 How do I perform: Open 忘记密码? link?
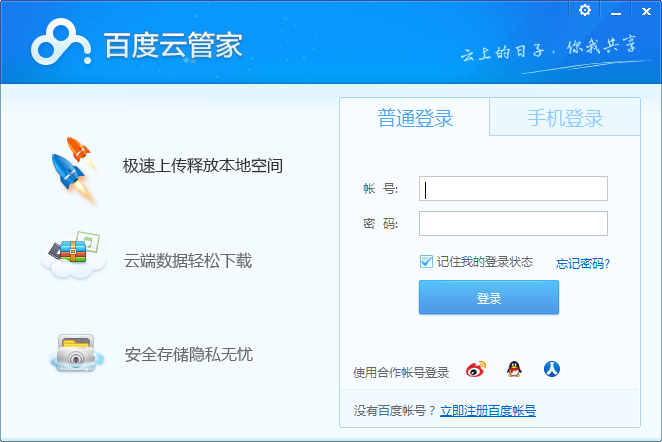pyautogui.click(x=583, y=264)
